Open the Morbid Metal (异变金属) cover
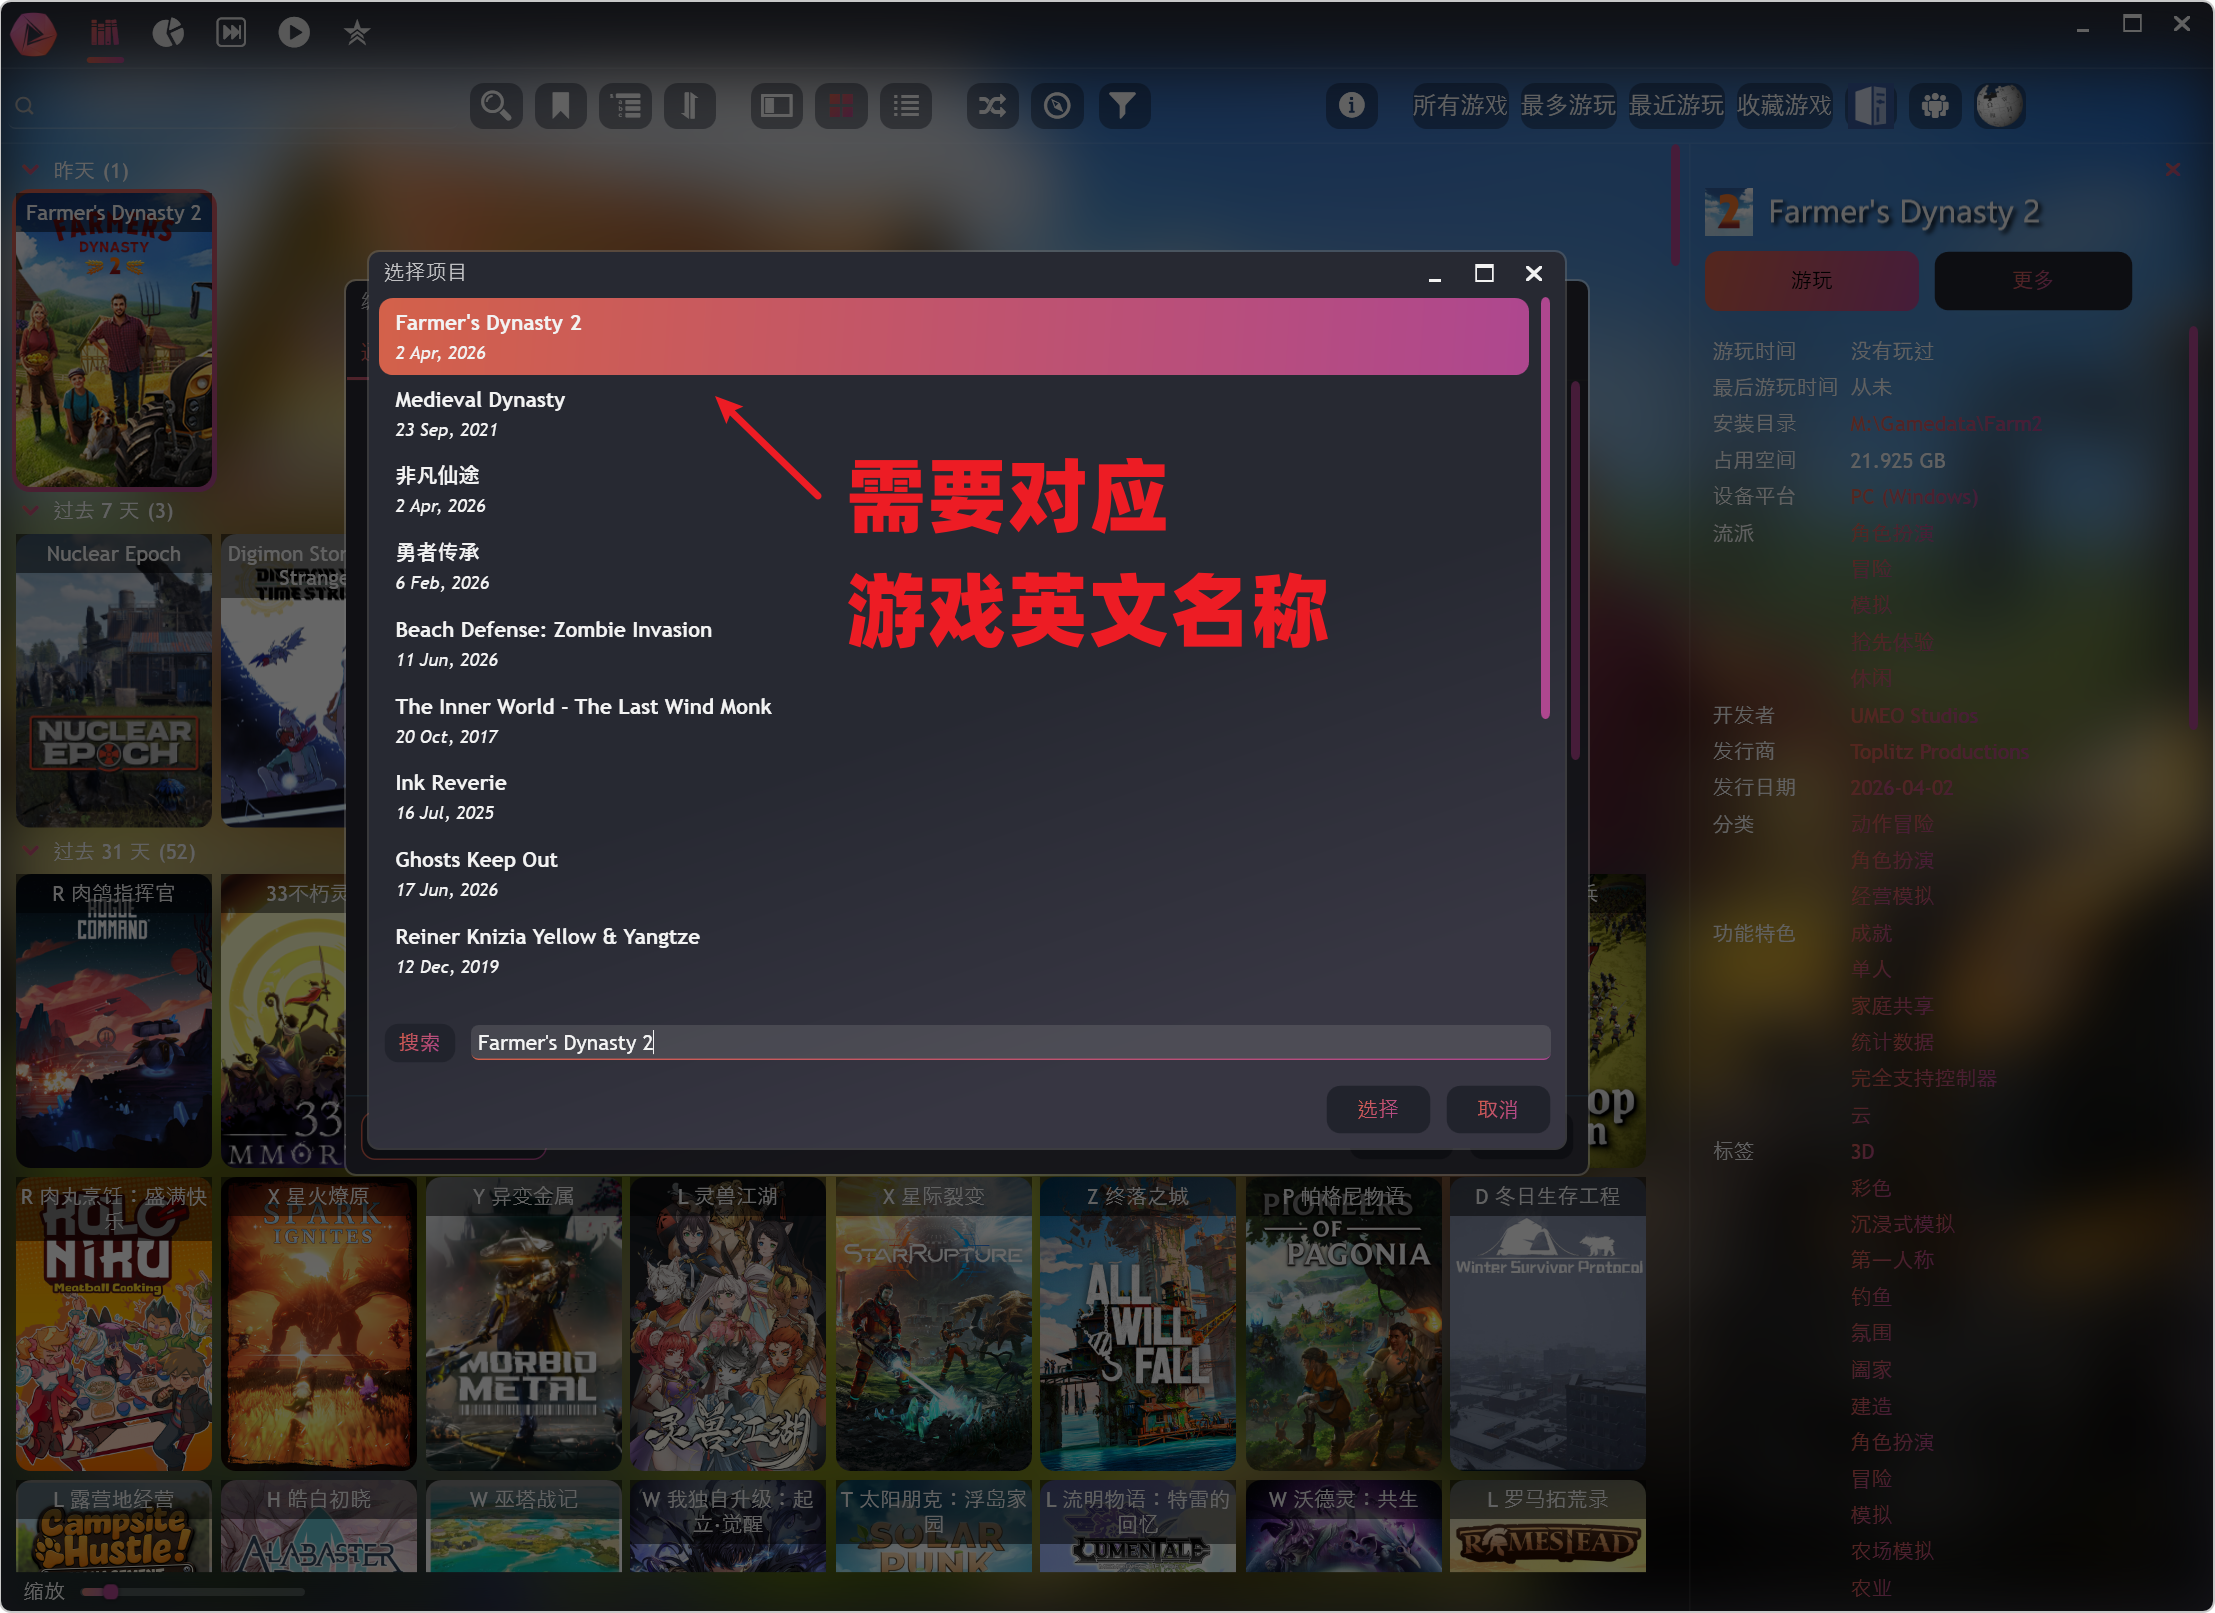 coord(524,1323)
